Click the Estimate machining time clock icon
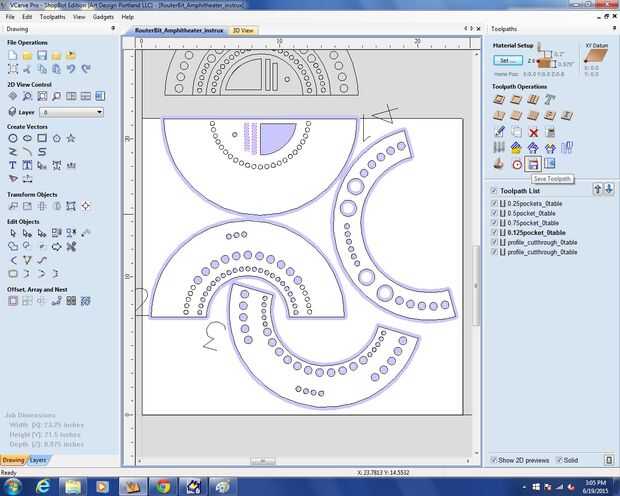This screenshot has width=620, height=496. coord(516,164)
